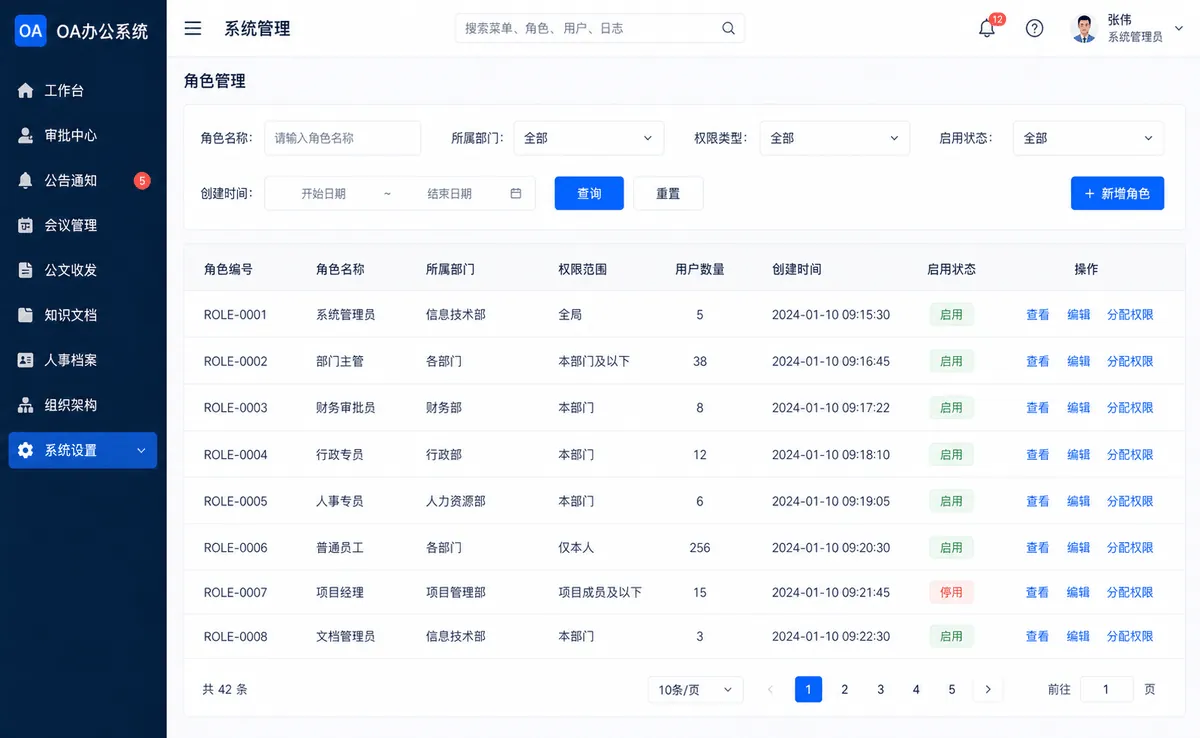The height and width of the screenshot is (738, 1200).
Task: Focus the 角色名称 input field
Action: pos(343,138)
